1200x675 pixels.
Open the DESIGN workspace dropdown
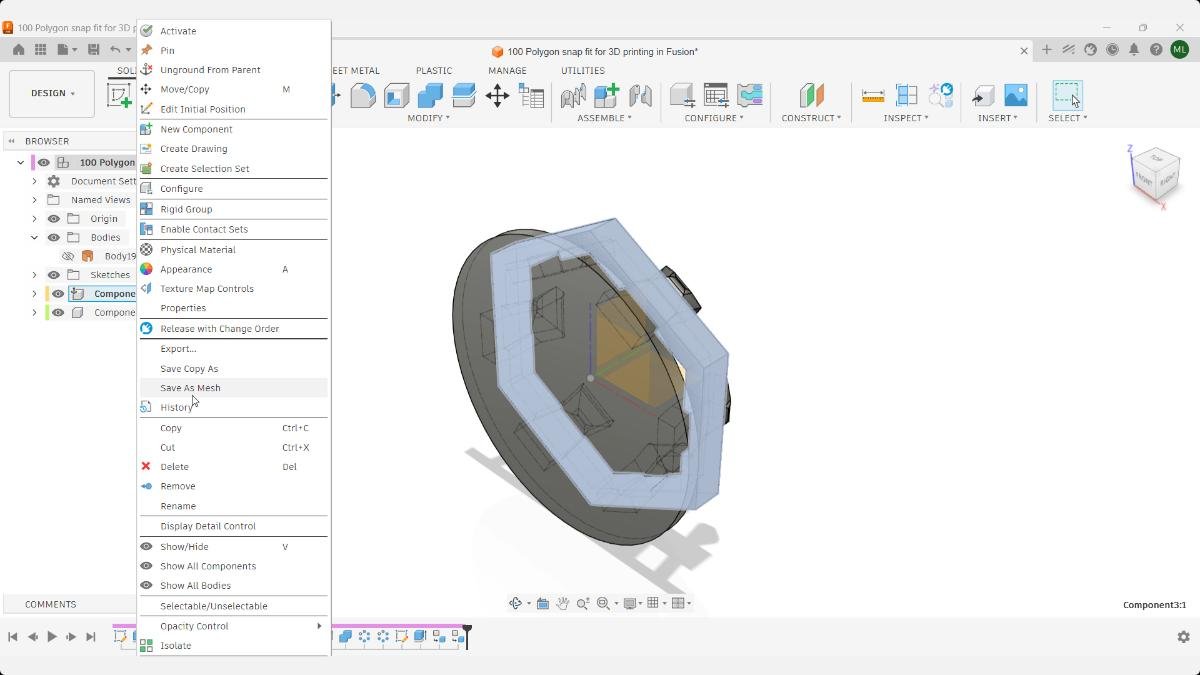(x=52, y=93)
